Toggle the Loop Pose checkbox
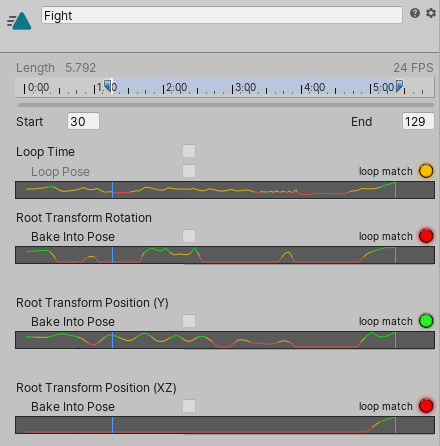This screenshot has height=446, width=440. 189,171
